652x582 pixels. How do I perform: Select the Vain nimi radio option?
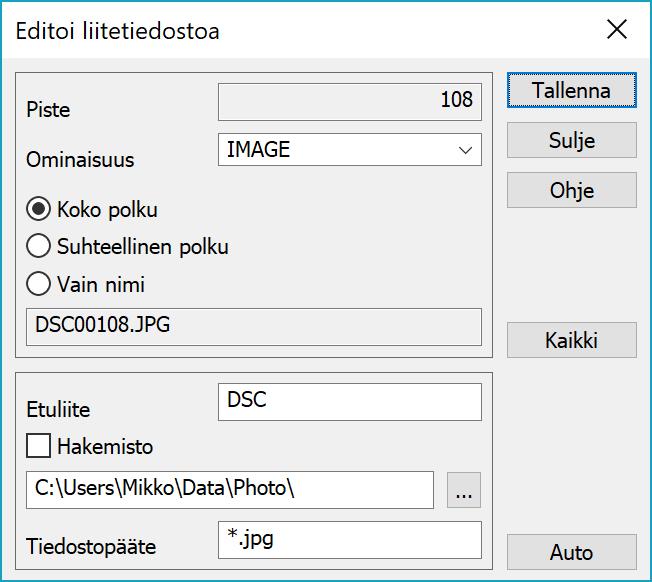[x=39, y=284]
